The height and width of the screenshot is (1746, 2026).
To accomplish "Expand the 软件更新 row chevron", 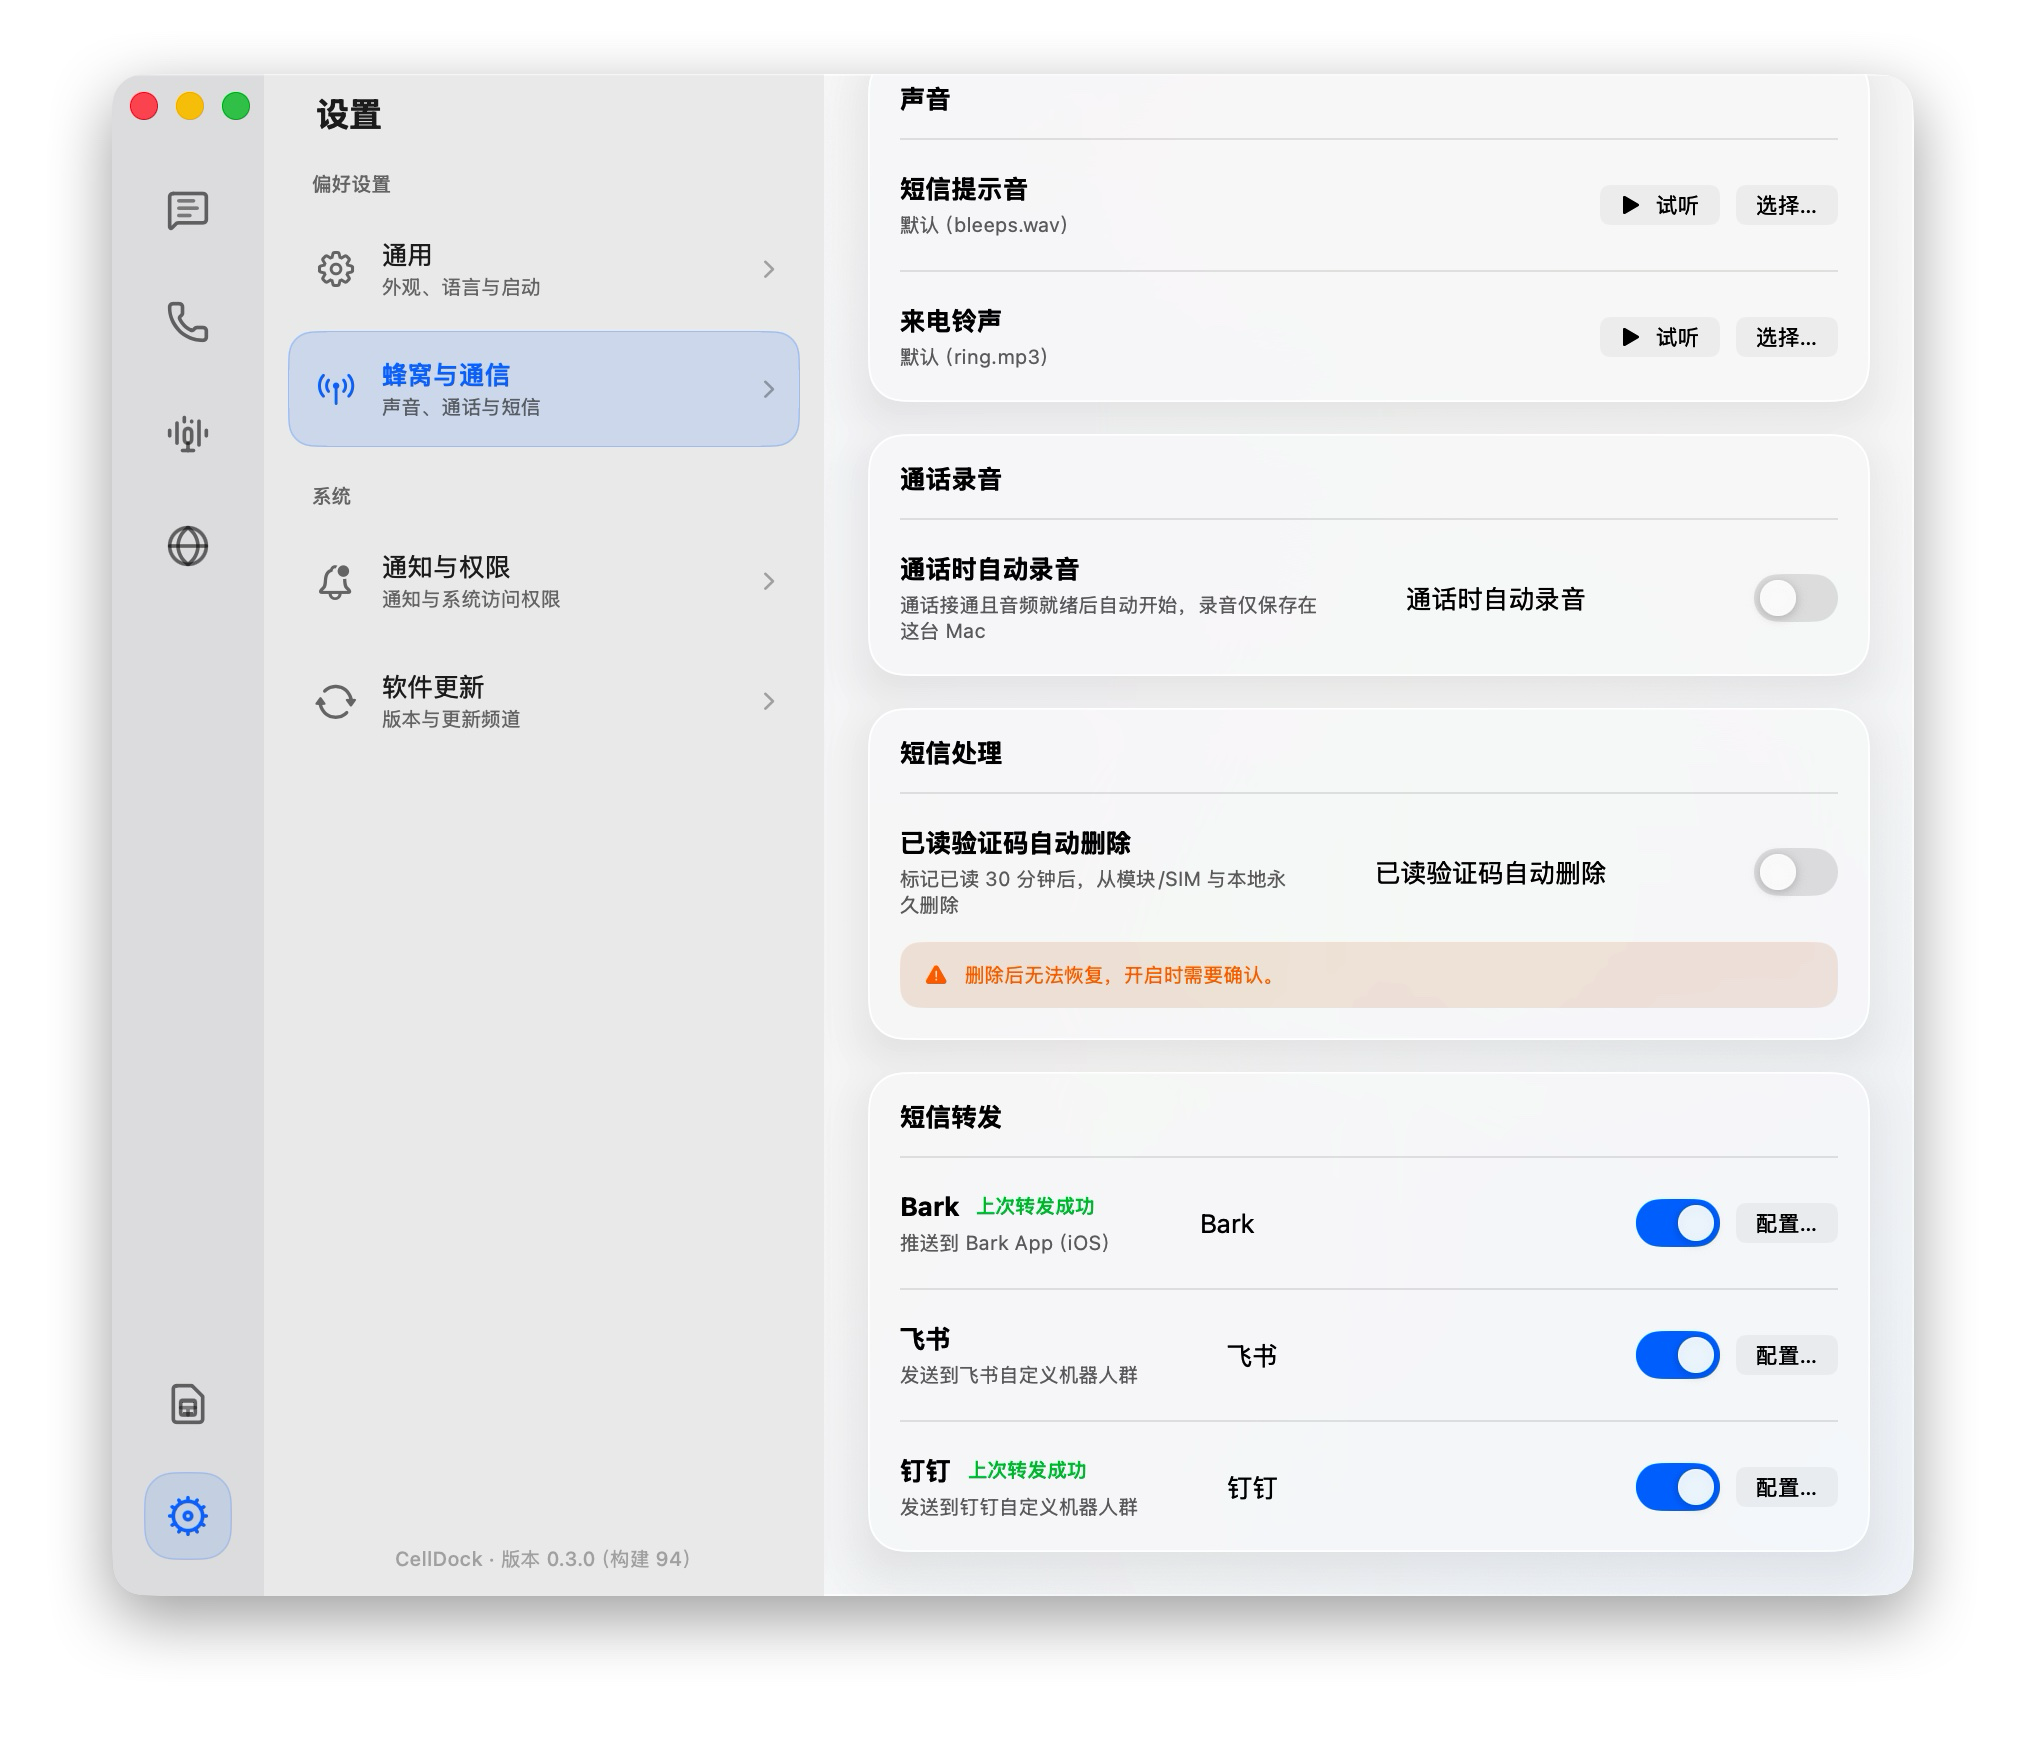I will (768, 701).
